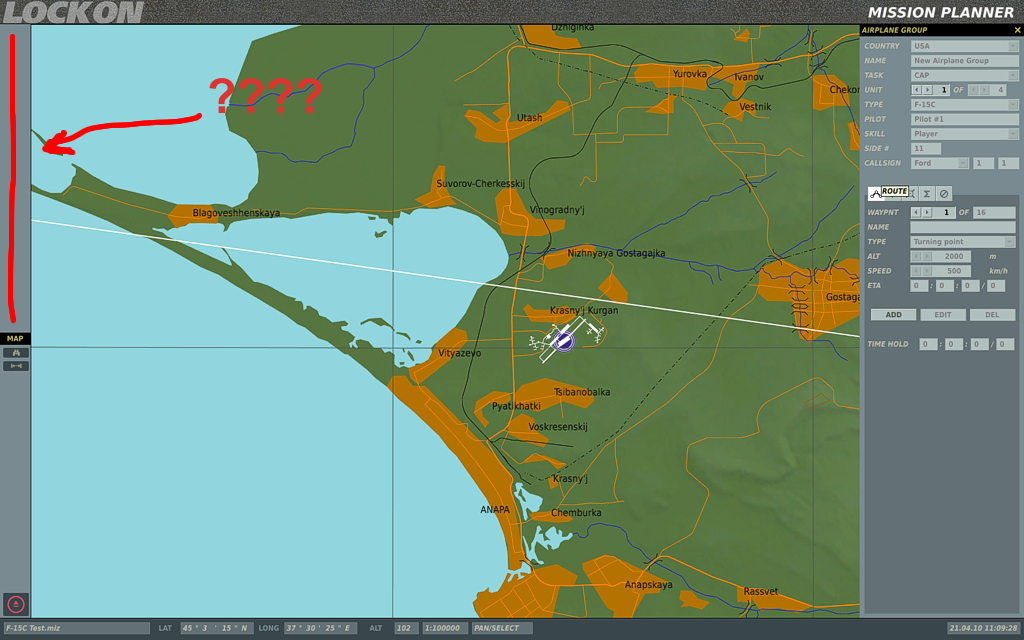Click the total waypoints field showing 16
1024x640 pixels.
994,212
